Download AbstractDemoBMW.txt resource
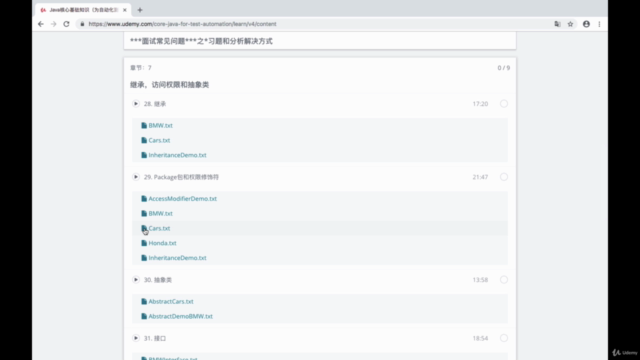The image size is (640, 360). (x=180, y=316)
